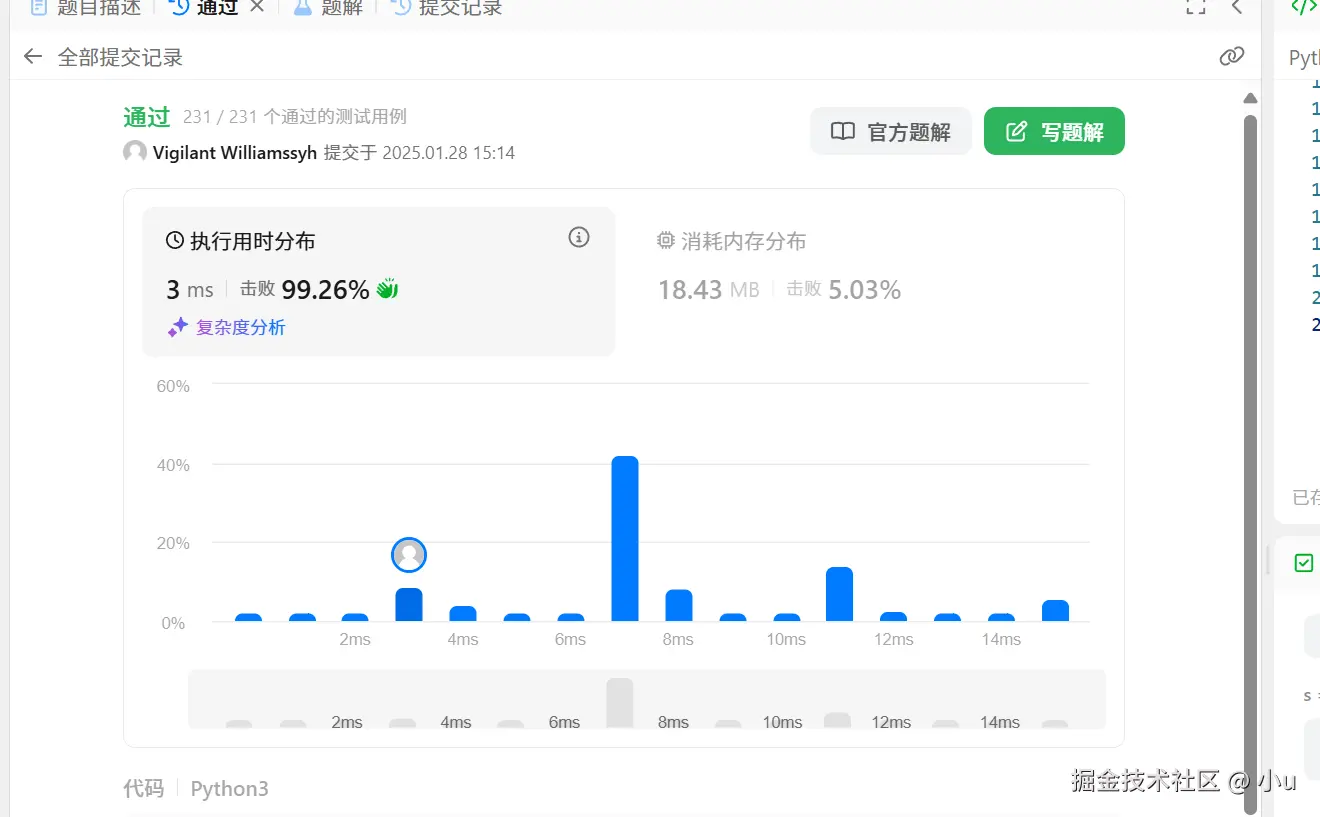Click the 231 / 231 个通过的测试用例 text
1320x817 pixels.
point(295,117)
